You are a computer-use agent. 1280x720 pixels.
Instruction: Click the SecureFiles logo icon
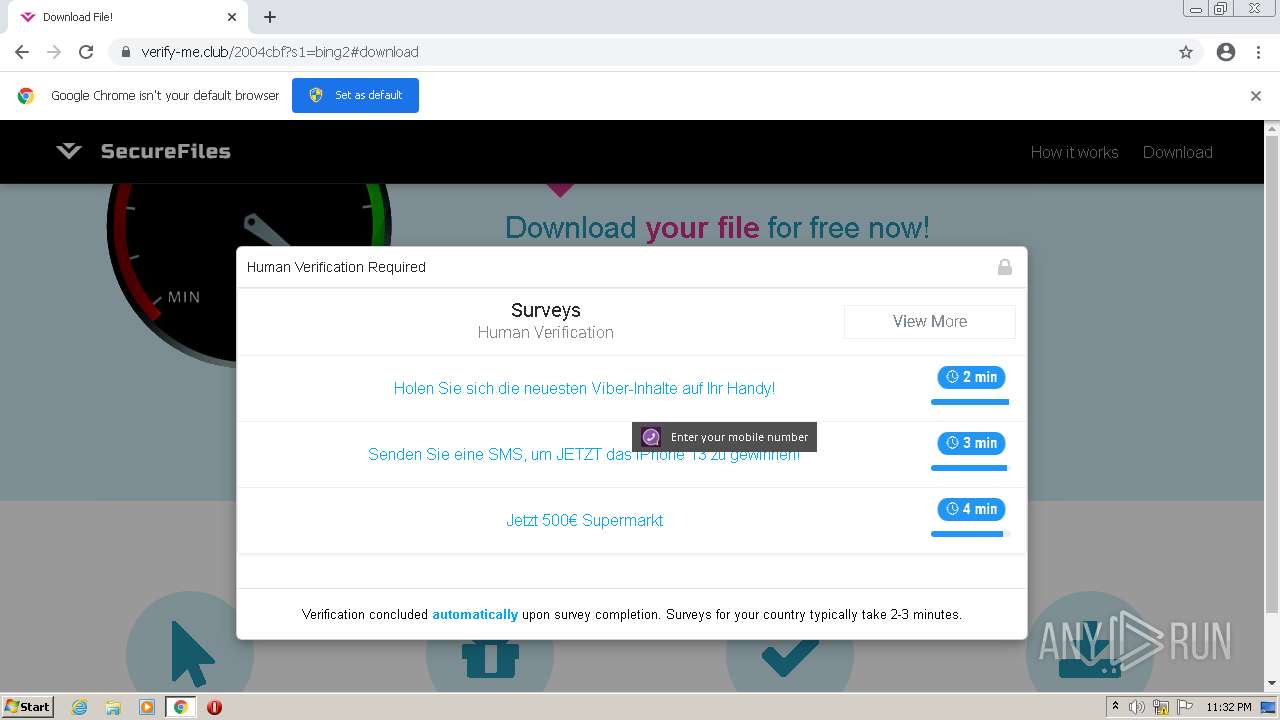(x=69, y=151)
